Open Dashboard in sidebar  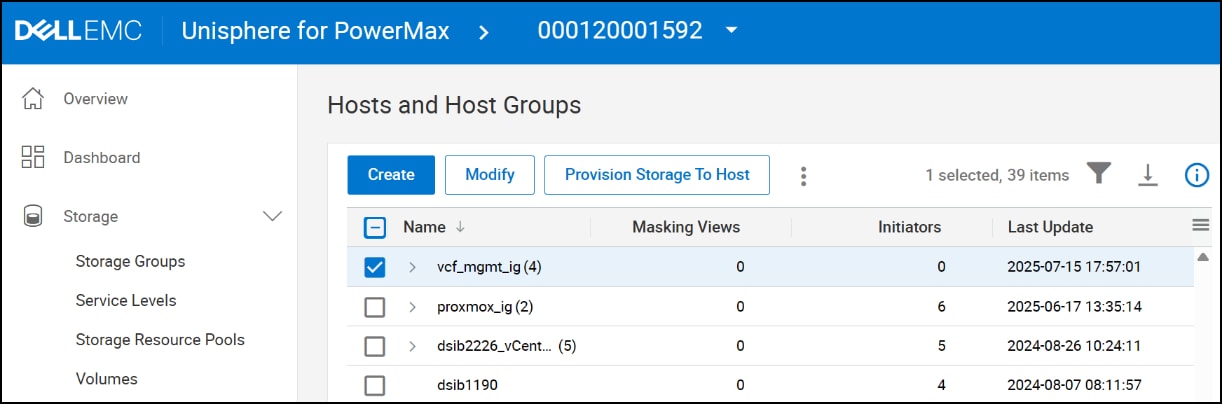tap(102, 158)
